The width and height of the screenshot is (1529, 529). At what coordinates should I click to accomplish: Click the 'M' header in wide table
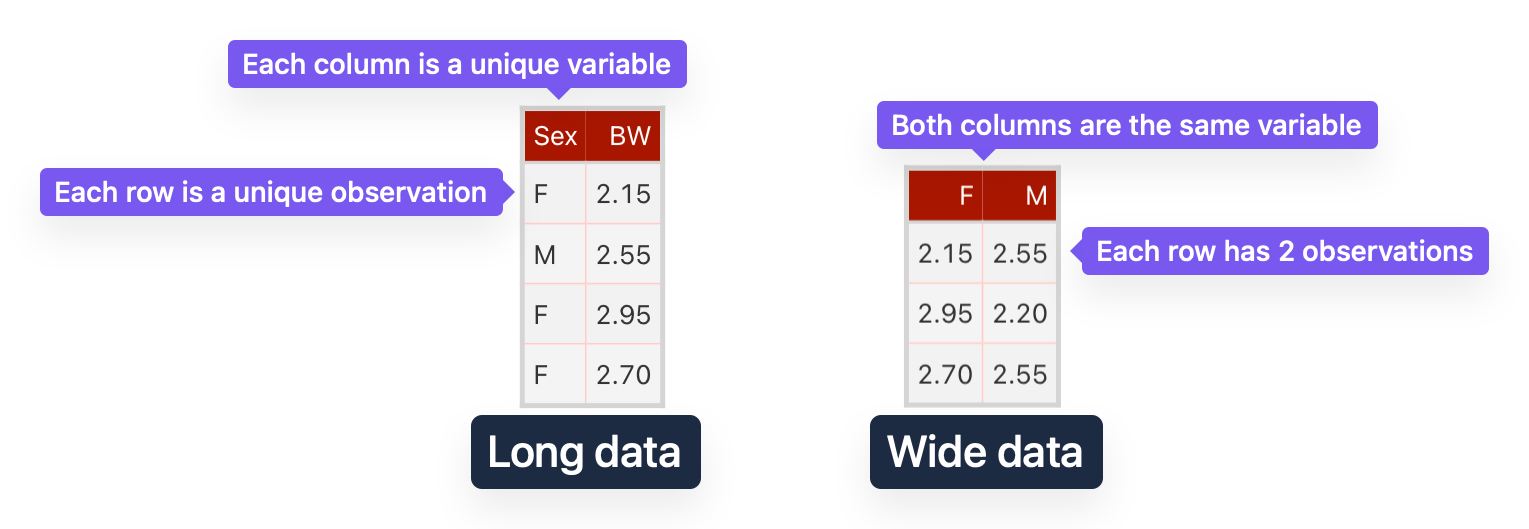1020,195
